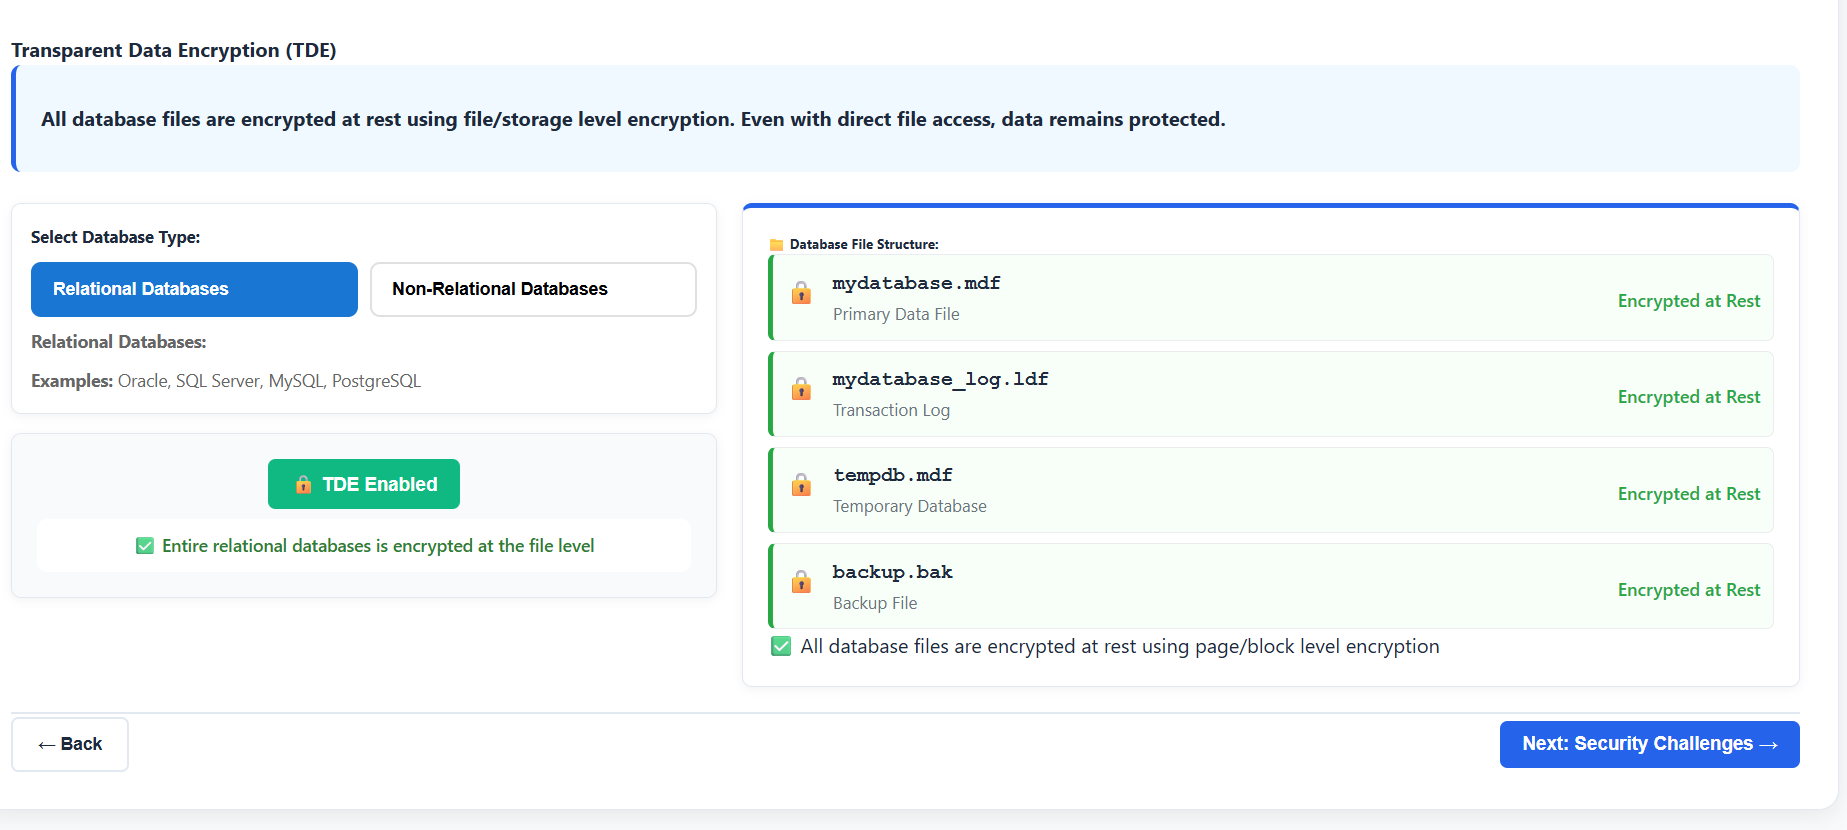Screen dimensions: 1847x830
Task: Go back using the Back button
Action: [70, 744]
